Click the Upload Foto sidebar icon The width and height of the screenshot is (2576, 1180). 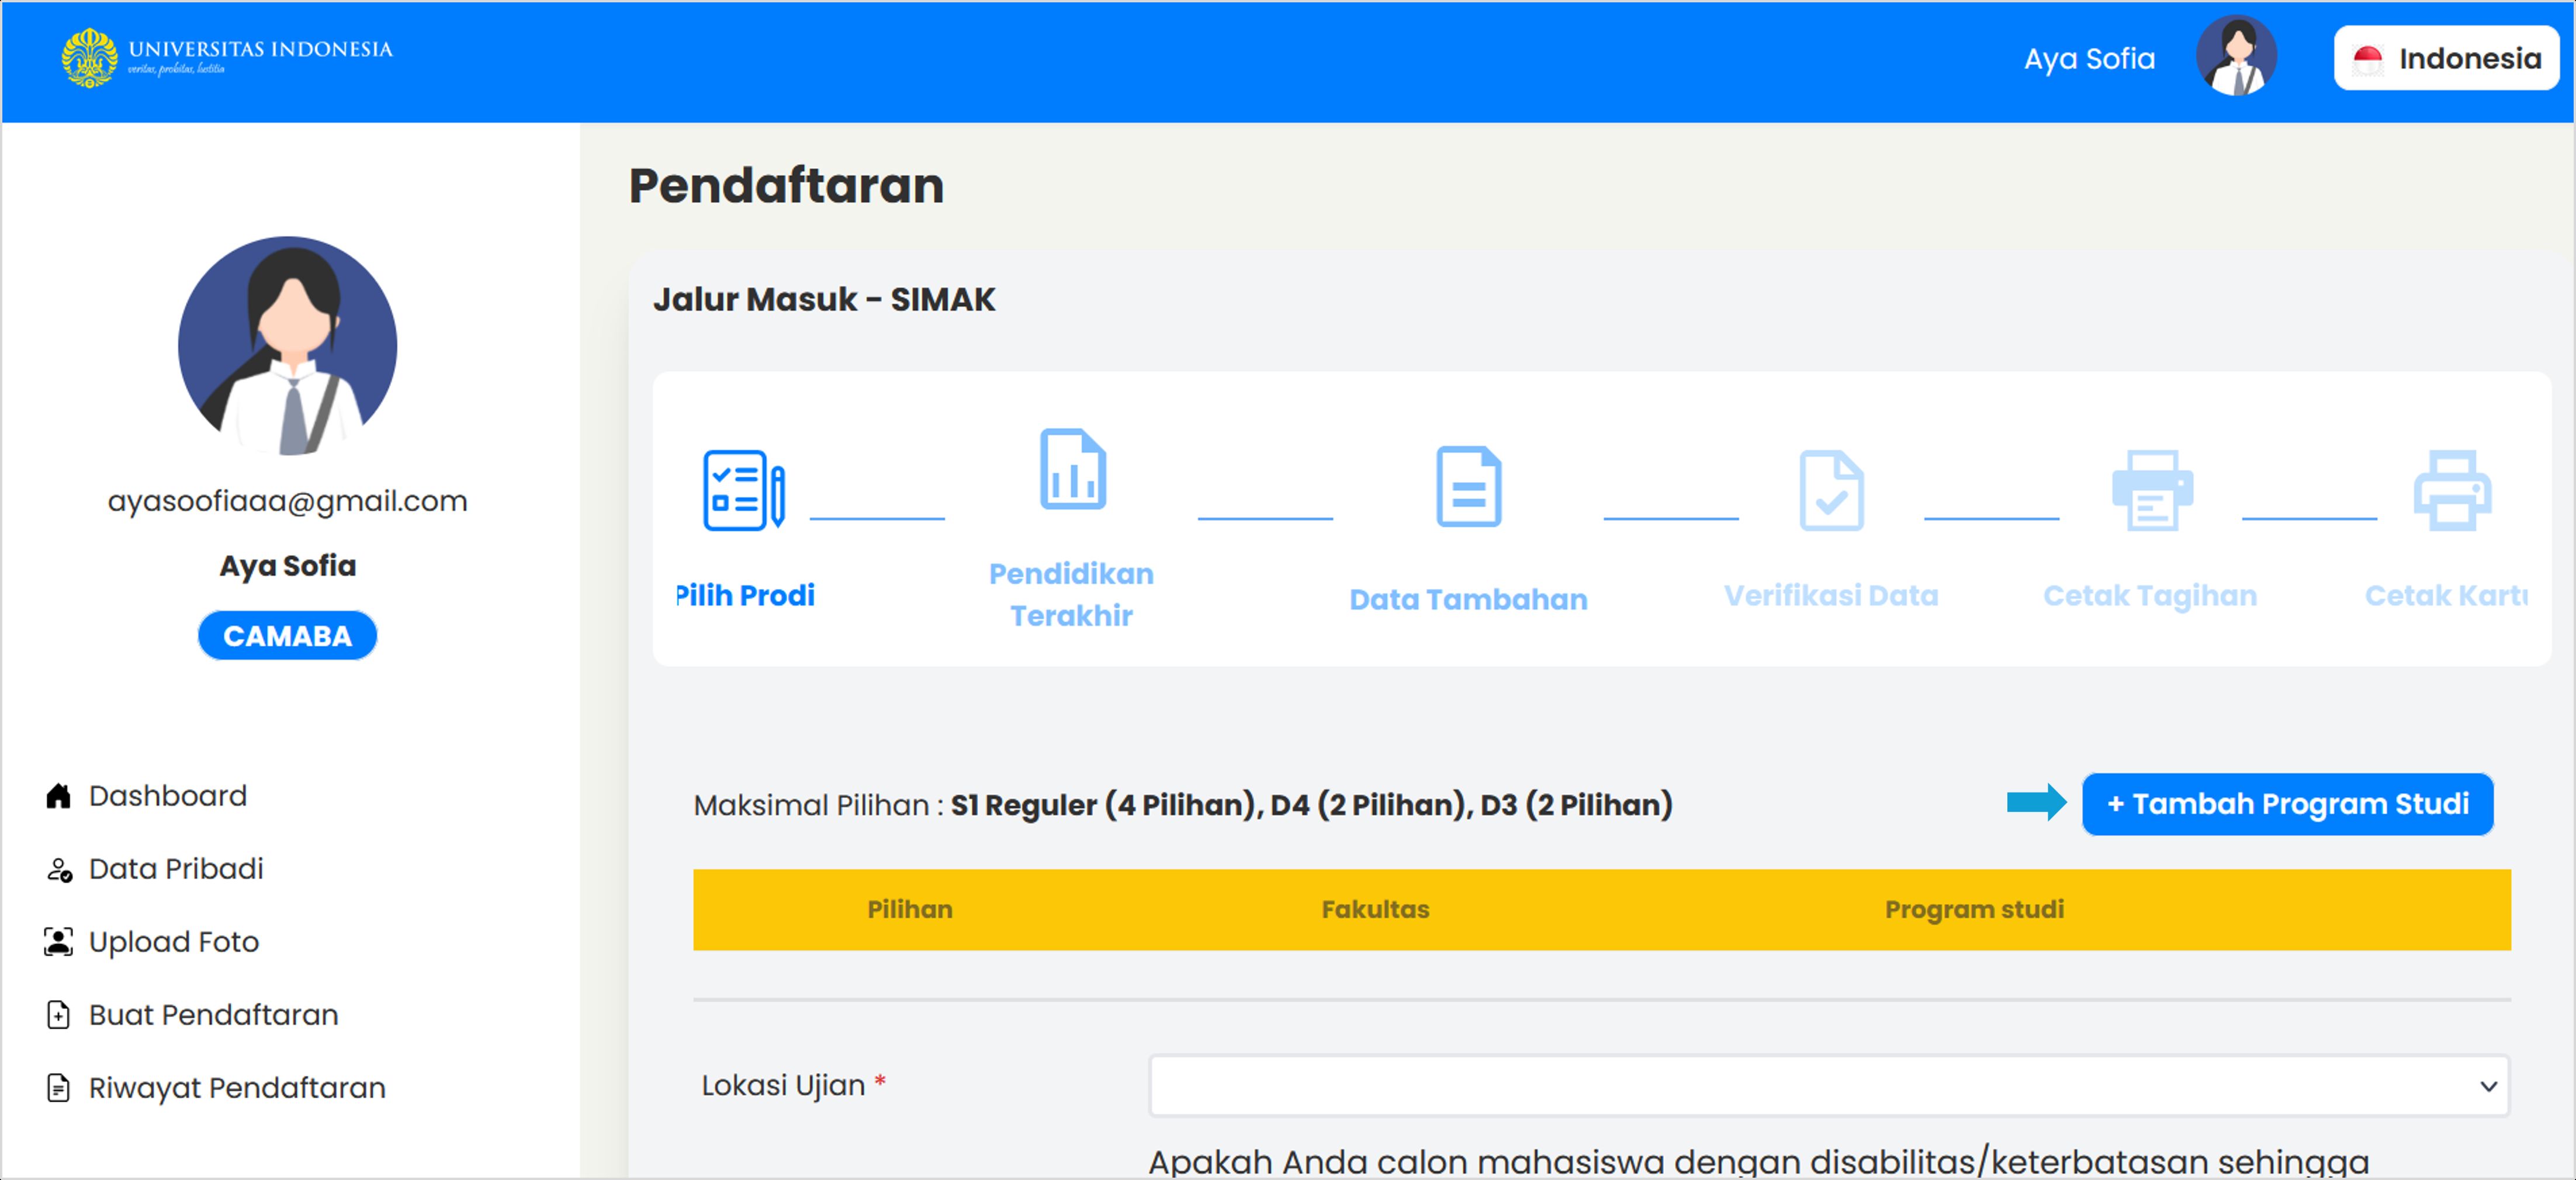(58, 942)
